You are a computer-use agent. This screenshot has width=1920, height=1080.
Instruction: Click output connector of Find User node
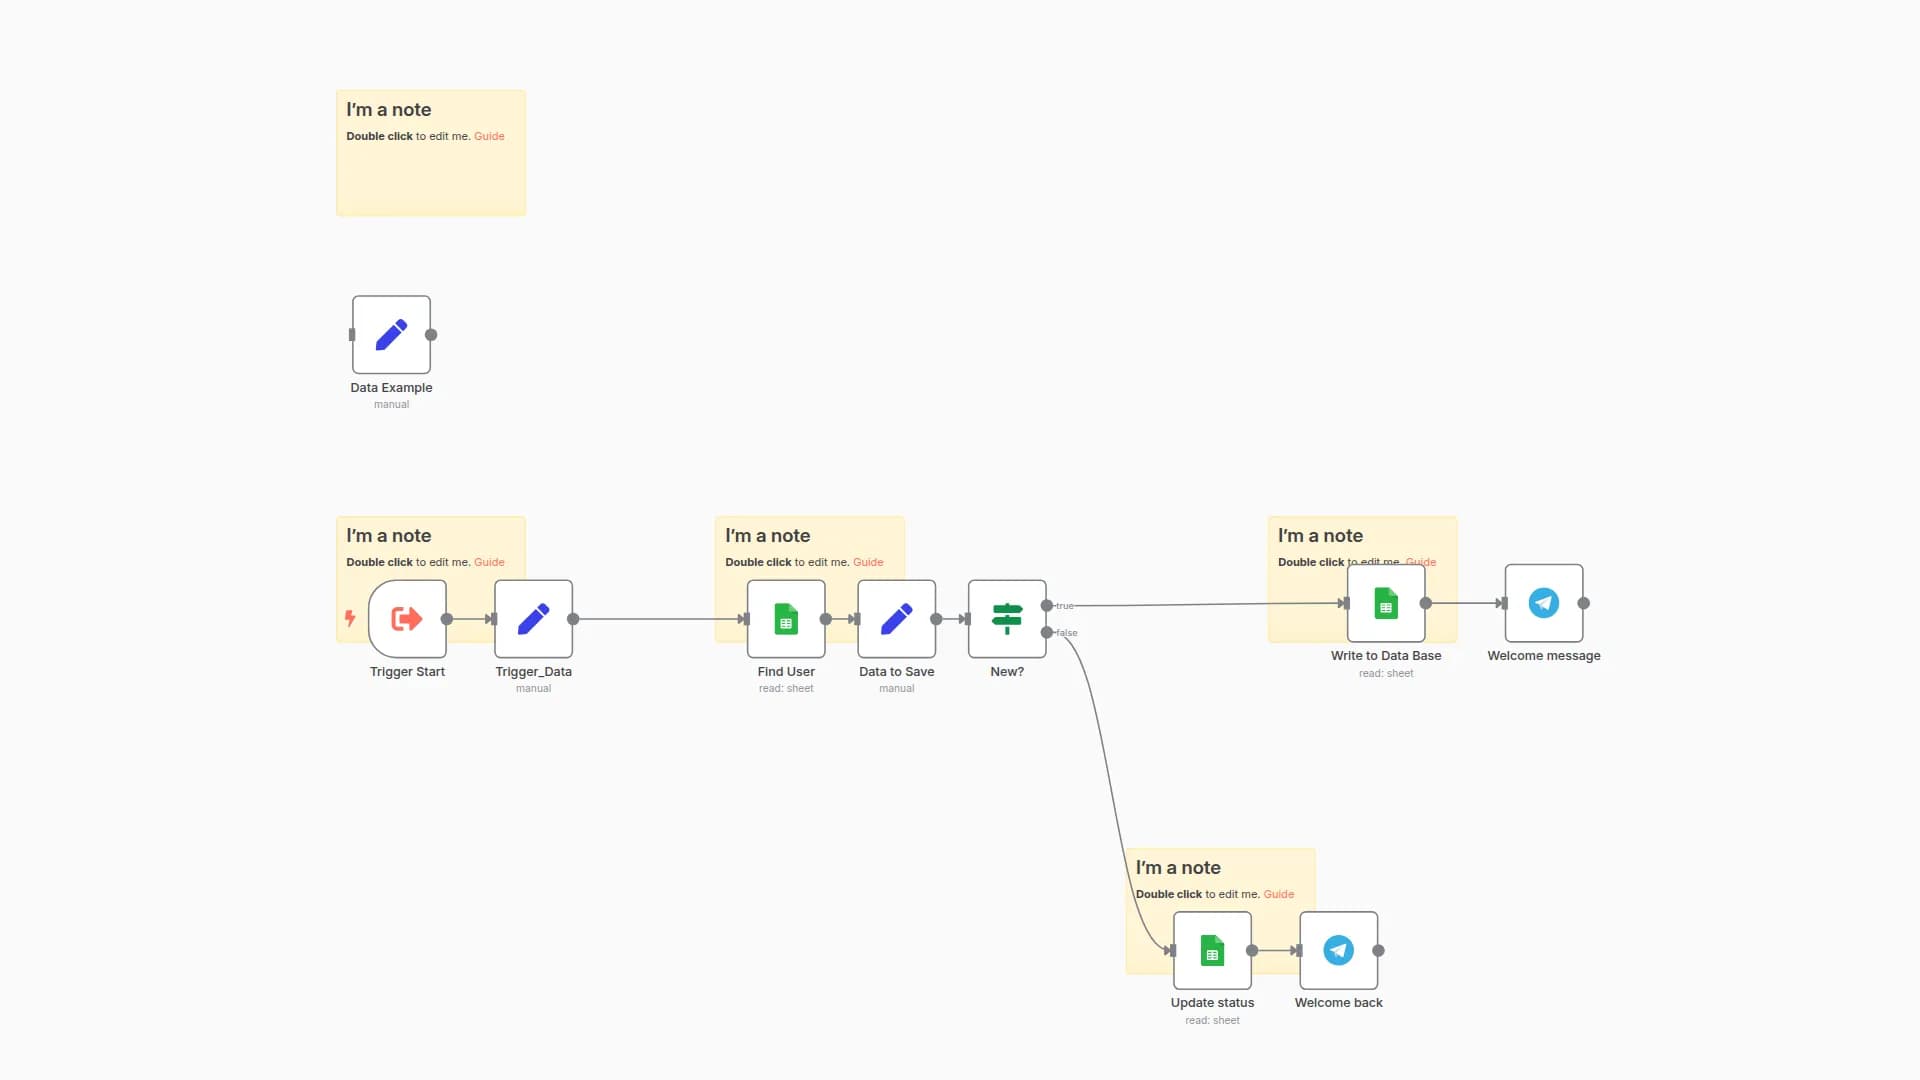click(x=826, y=619)
